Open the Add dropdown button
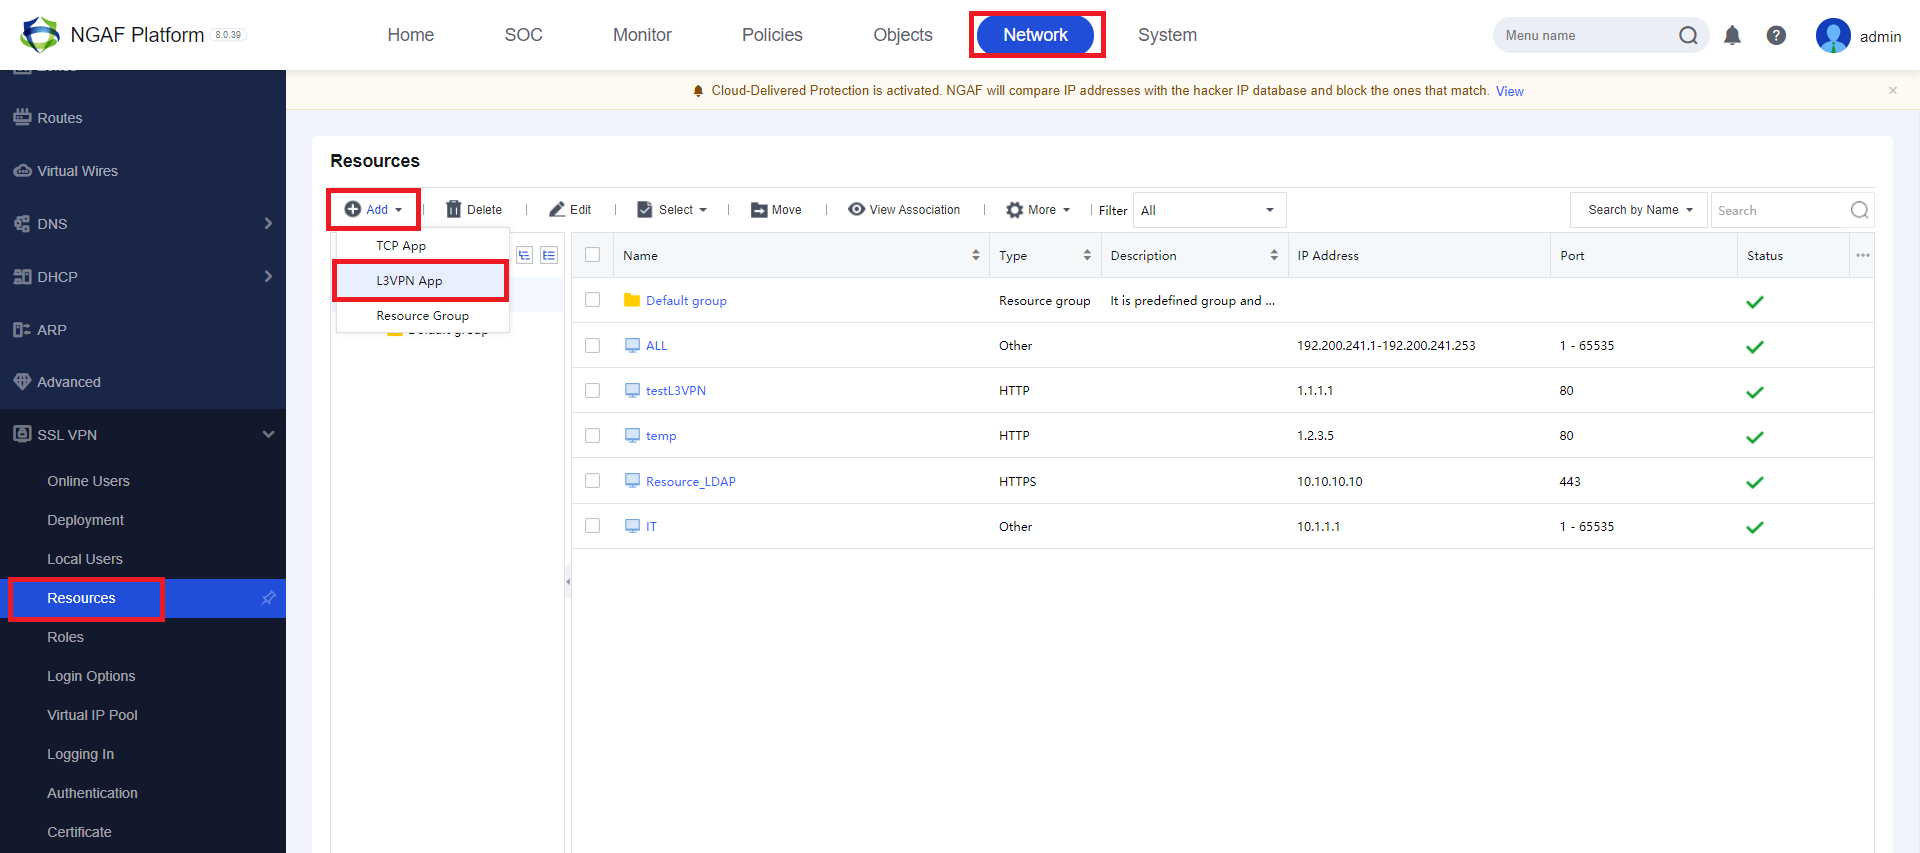The height and width of the screenshot is (853, 1920). coord(373,209)
